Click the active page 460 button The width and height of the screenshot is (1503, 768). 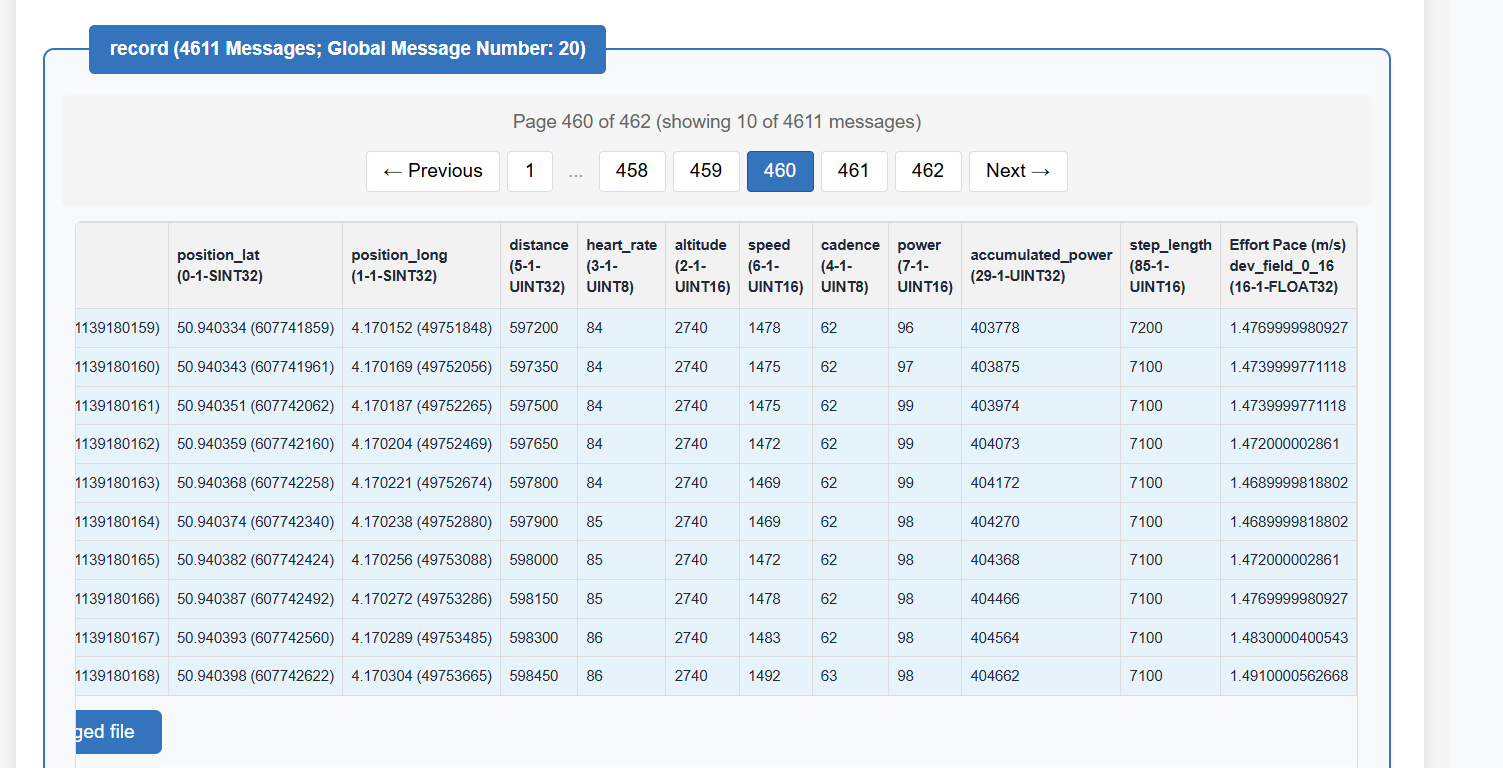(780, 171)
